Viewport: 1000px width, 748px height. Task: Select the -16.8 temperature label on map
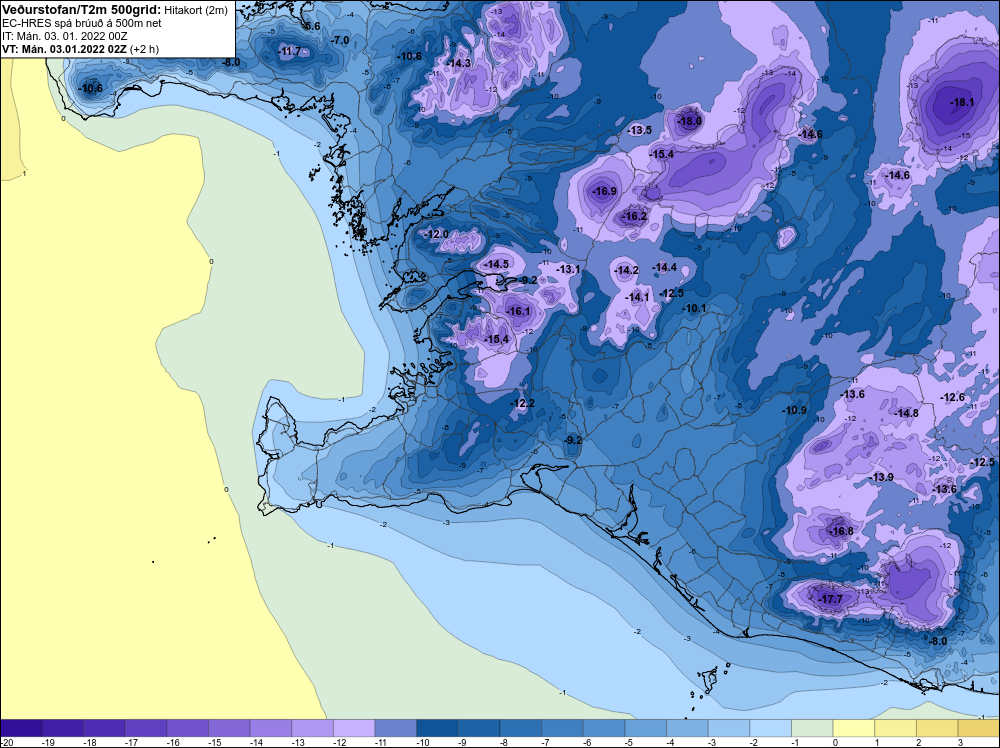coord(841,531)
